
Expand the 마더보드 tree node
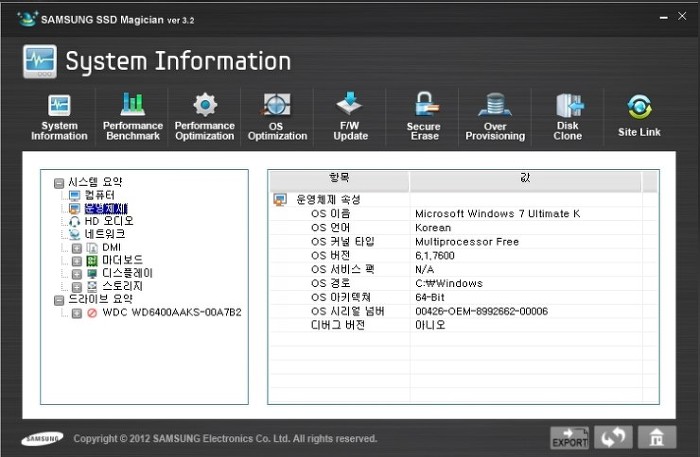(77, 261)
